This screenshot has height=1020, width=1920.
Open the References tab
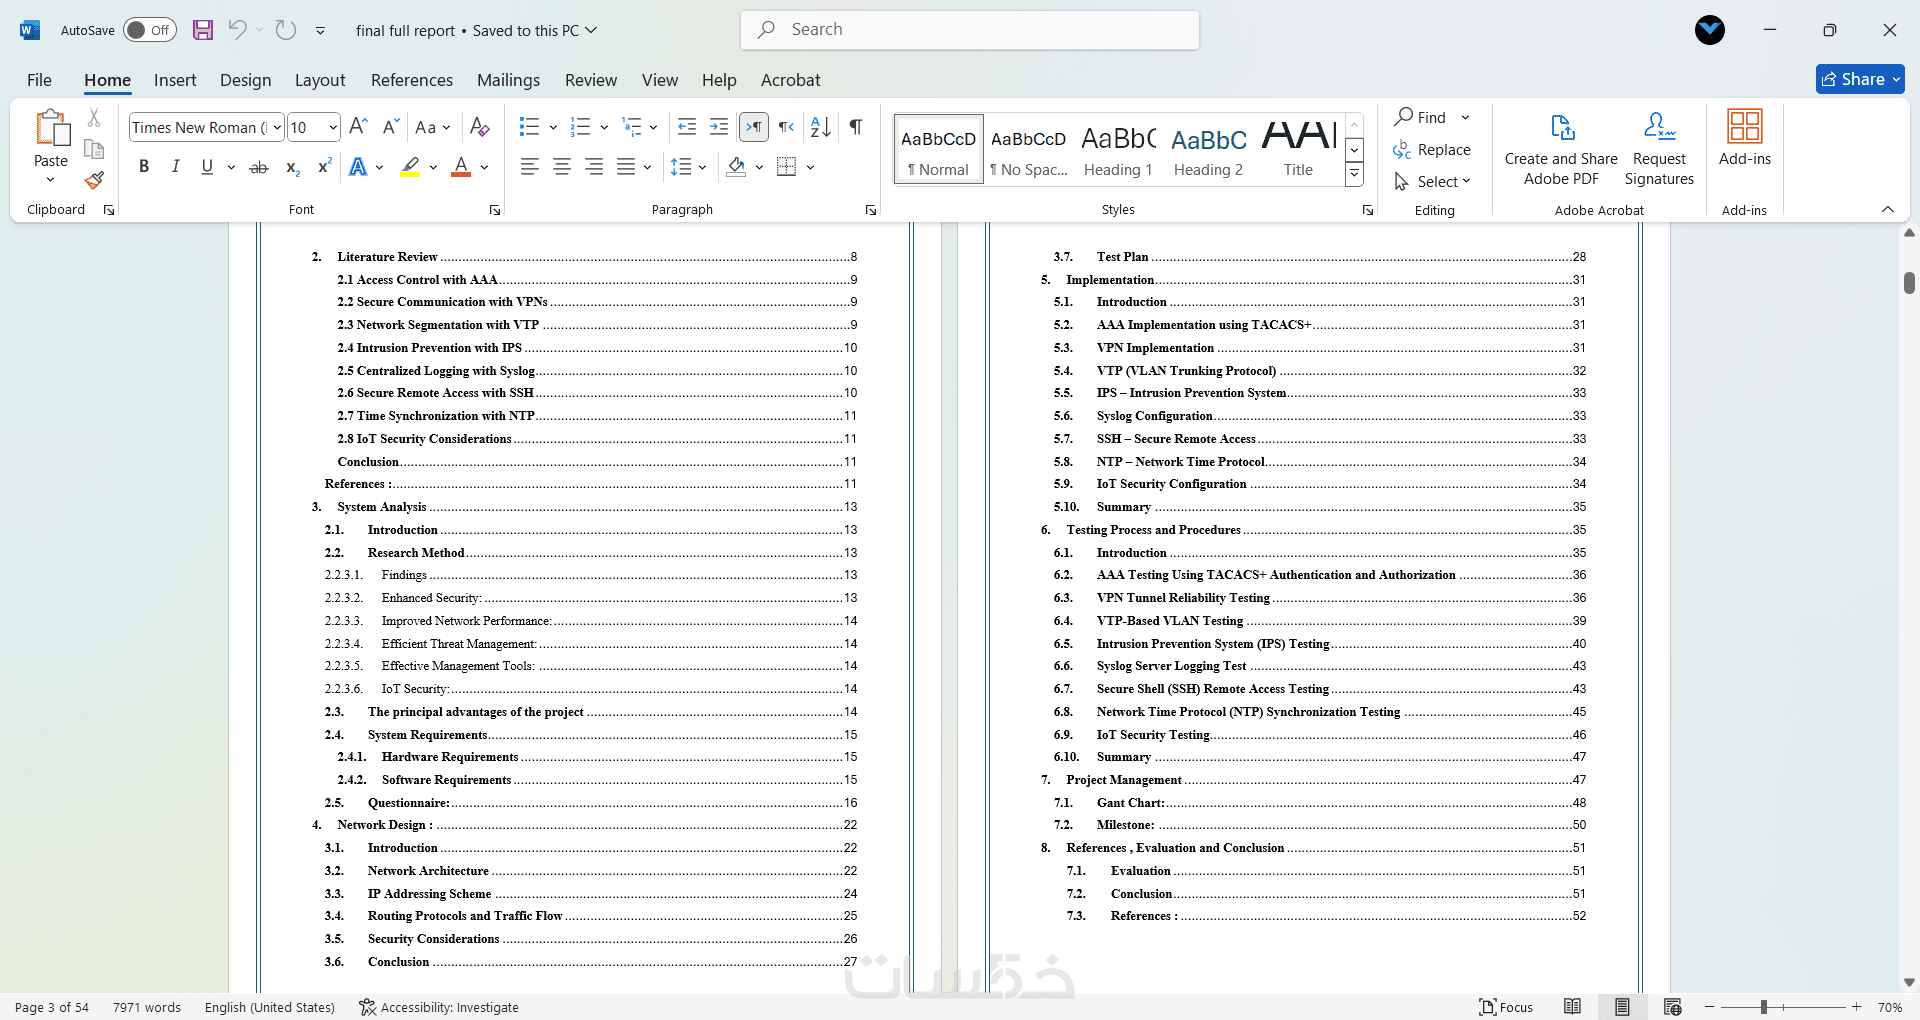tap(412, 80)
